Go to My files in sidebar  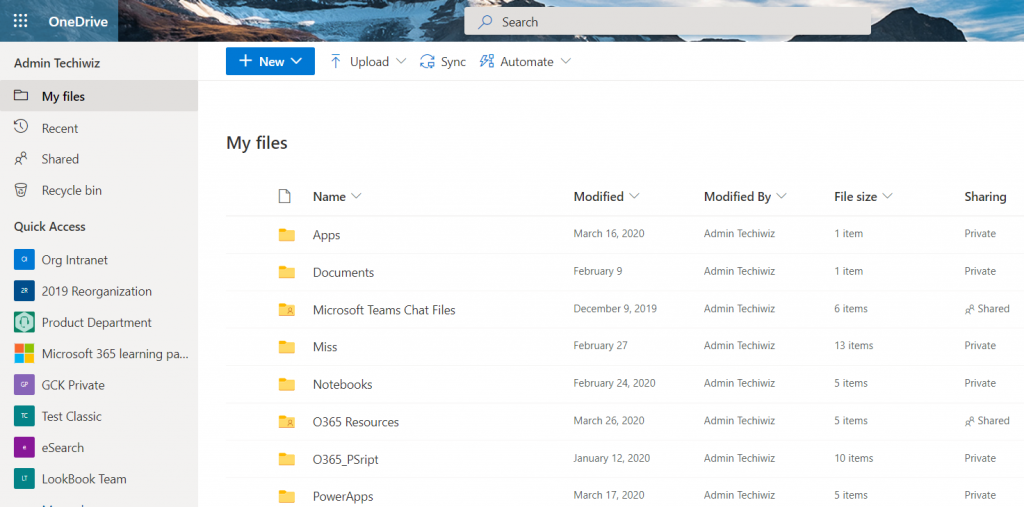coord(99,96)
